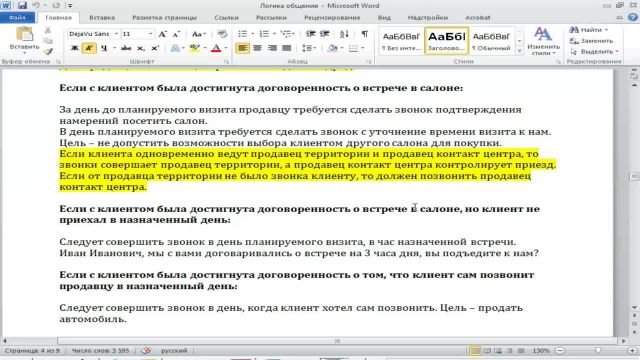This screenshot has height=360, width=640.
Task: Center-align the paragraph
Action: click(257, 48)
